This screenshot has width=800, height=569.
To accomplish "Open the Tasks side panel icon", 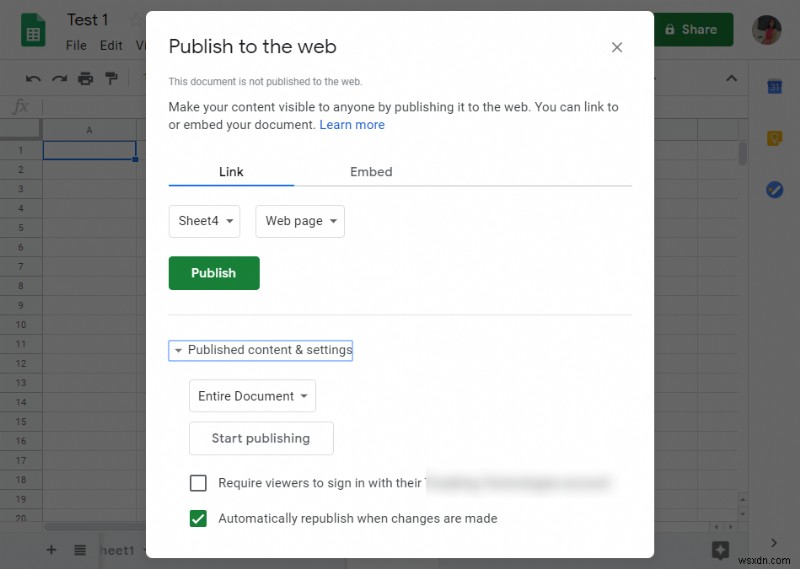I will coord(774,190).
